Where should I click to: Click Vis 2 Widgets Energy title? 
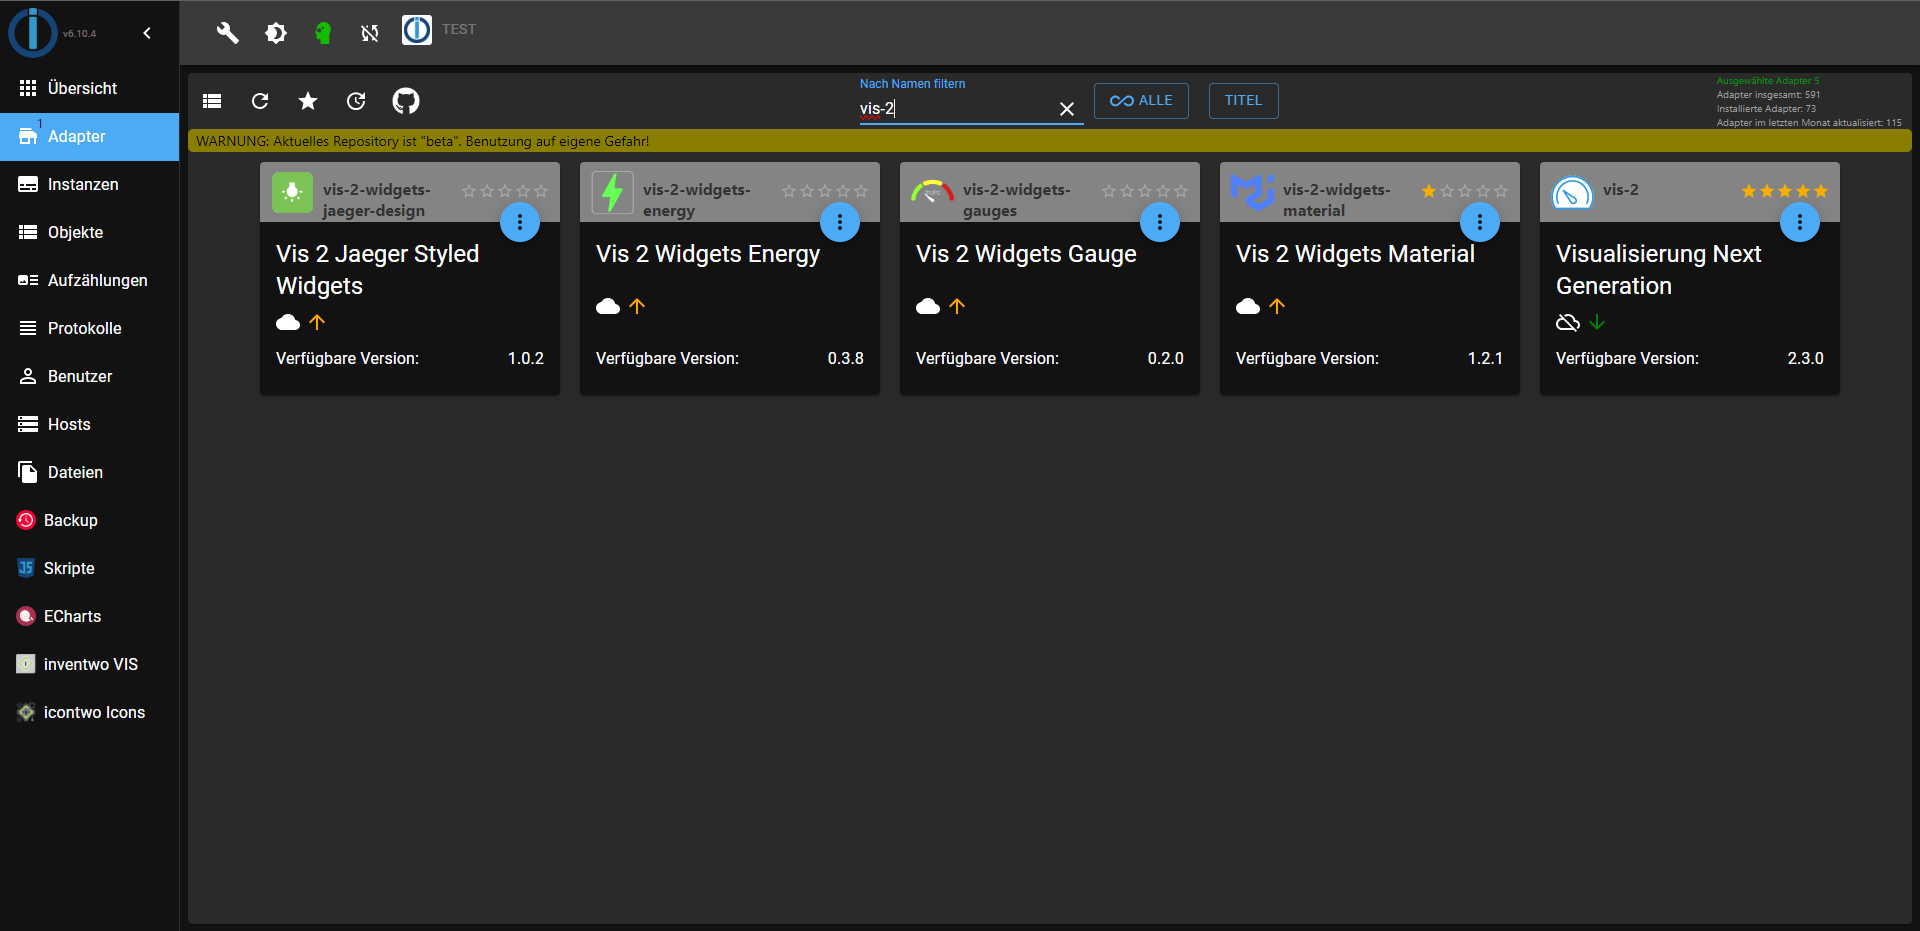point(708,254)
